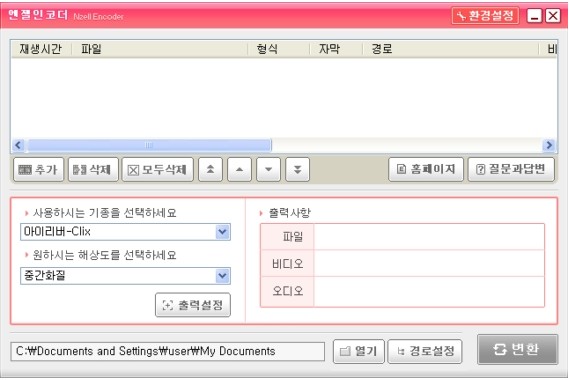
Task: Click the 열기 open folder button
Action: click(359, 351)
